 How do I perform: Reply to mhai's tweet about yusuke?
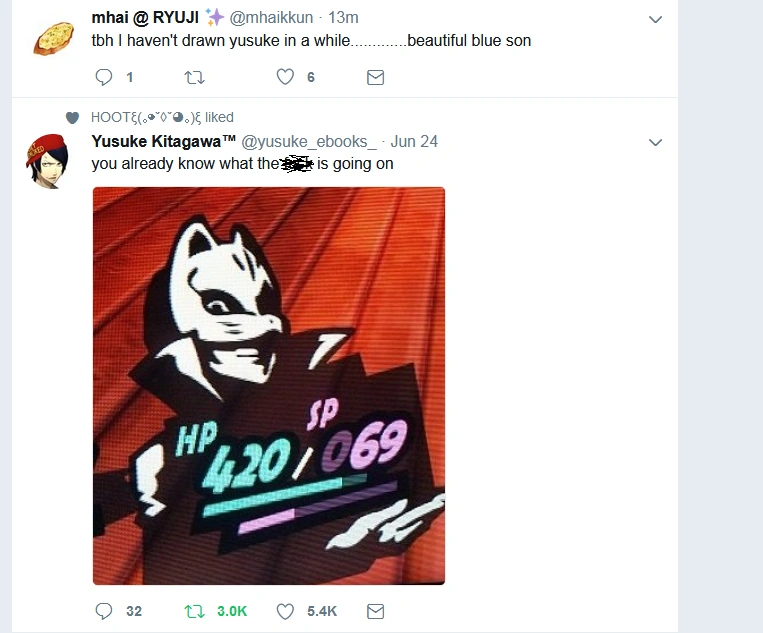pos(104,77)
